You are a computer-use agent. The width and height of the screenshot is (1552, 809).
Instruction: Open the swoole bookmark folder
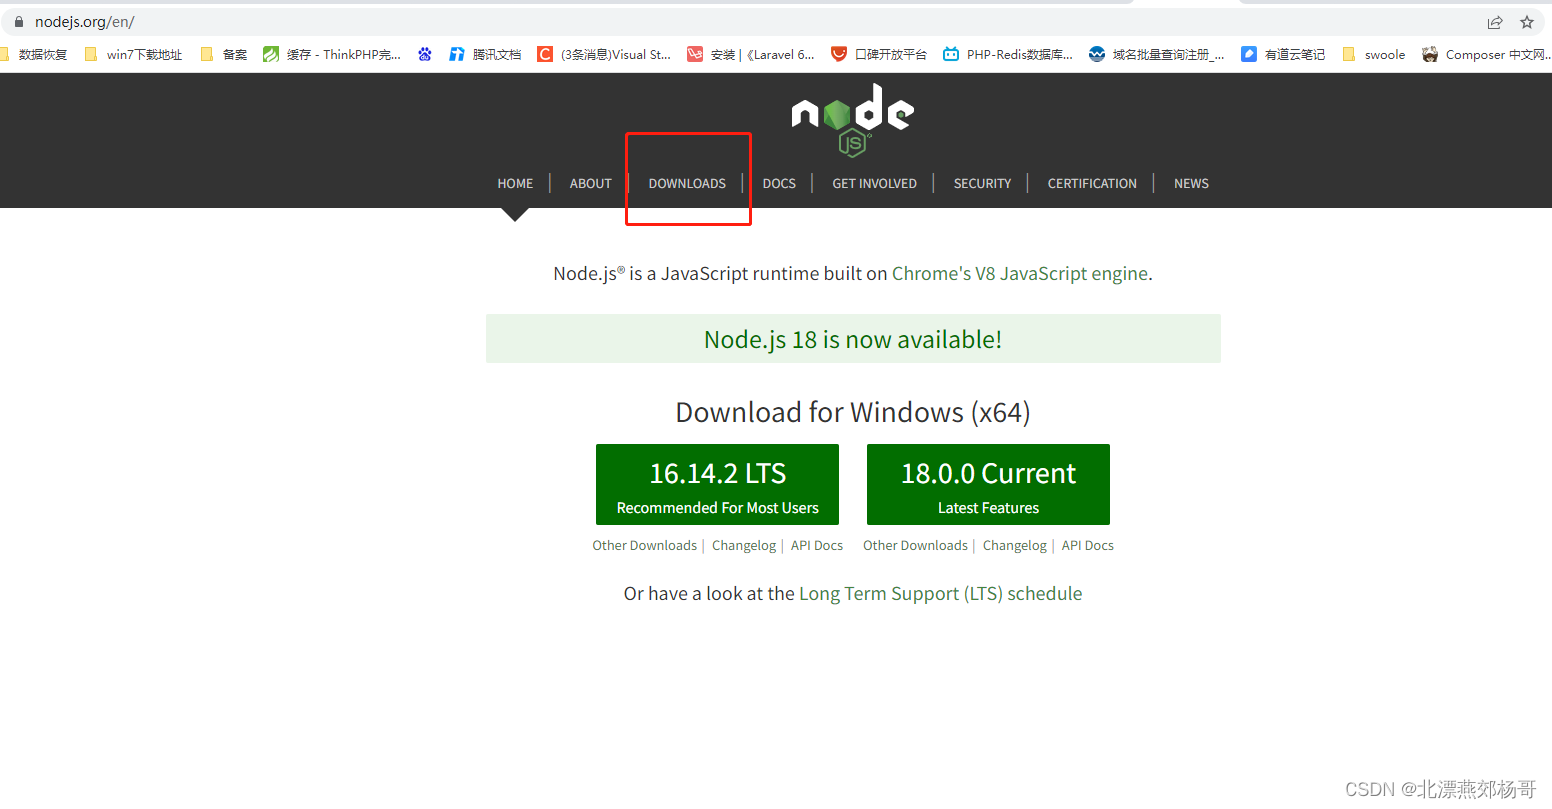(x=1373, y=55)
